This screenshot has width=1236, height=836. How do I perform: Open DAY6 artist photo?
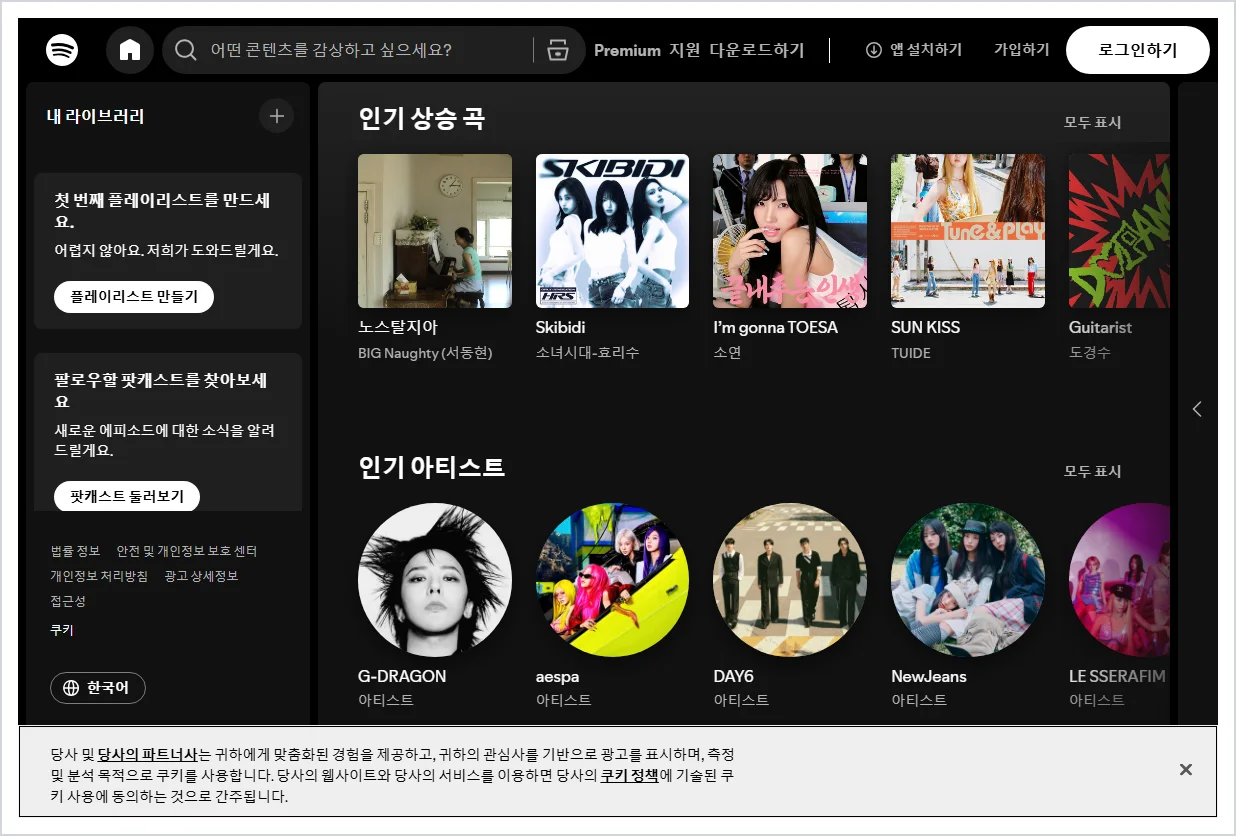pos(790,580)
